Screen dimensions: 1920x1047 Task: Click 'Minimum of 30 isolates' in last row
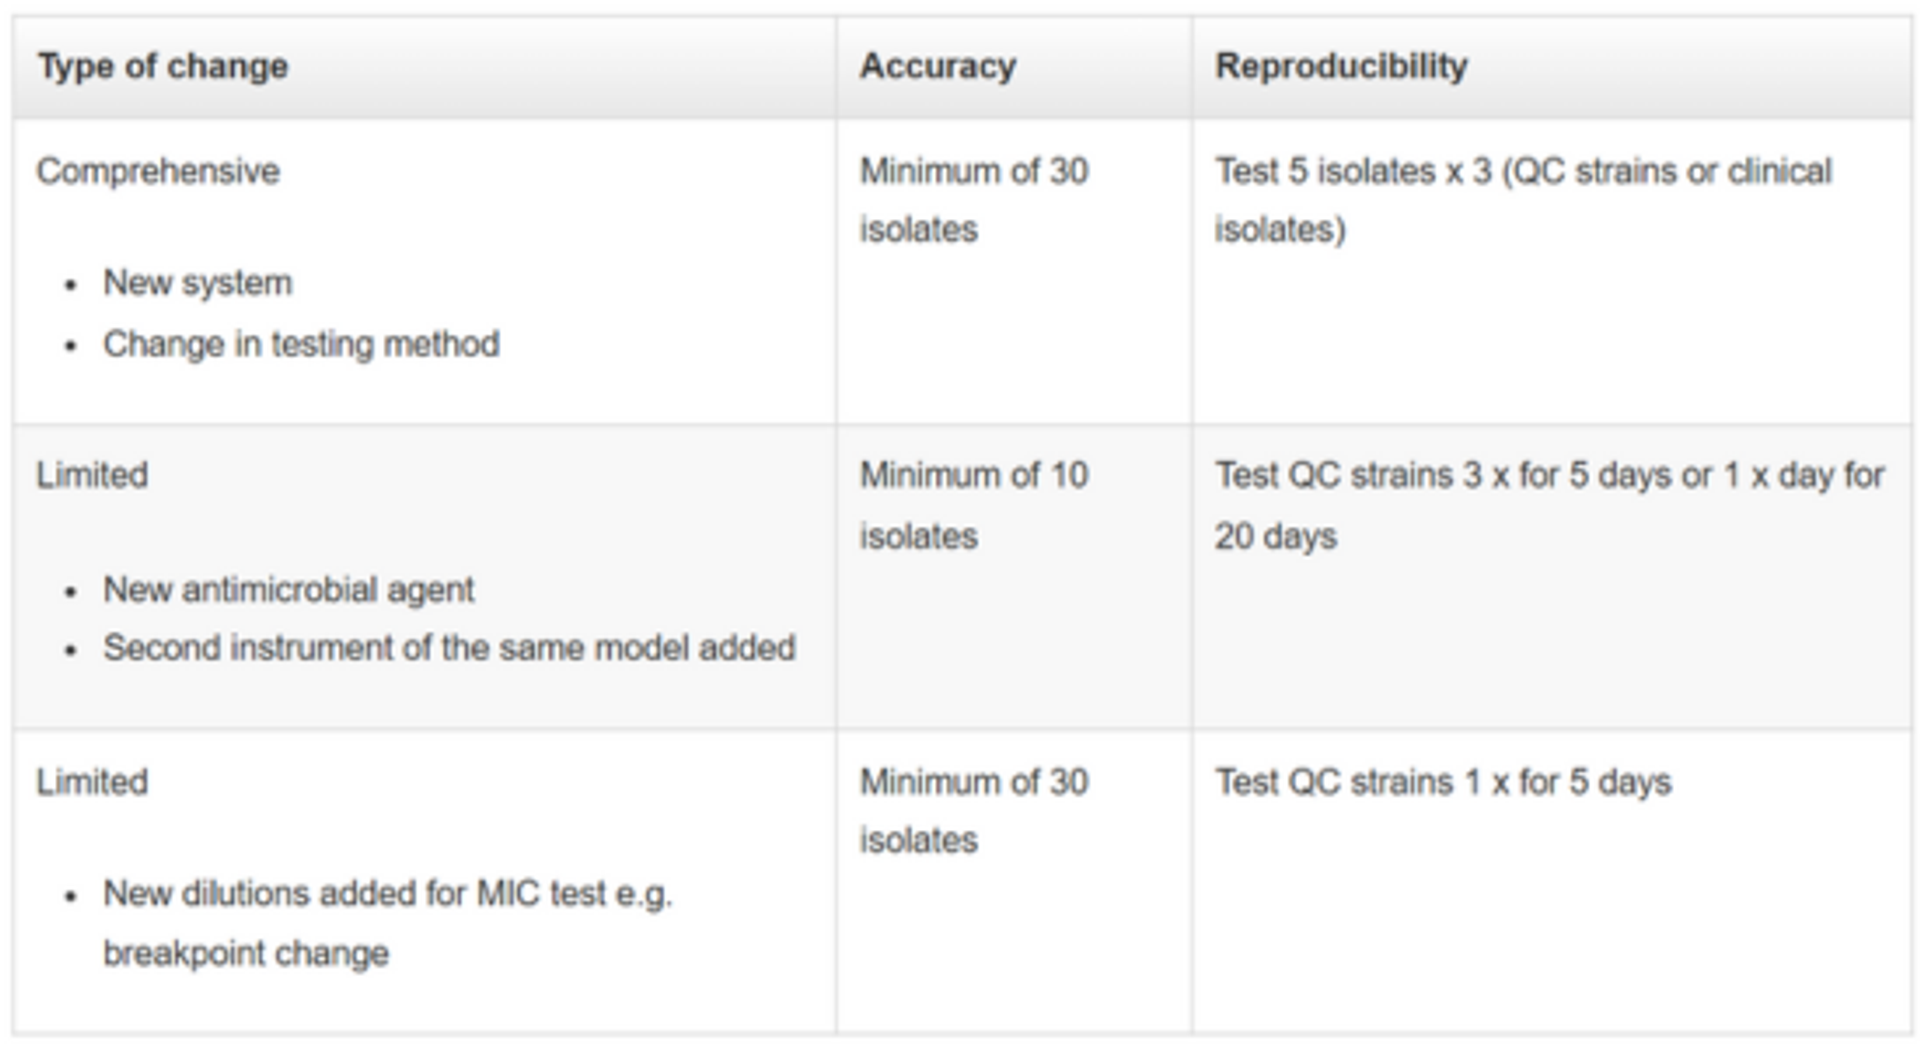coord(973,810)
